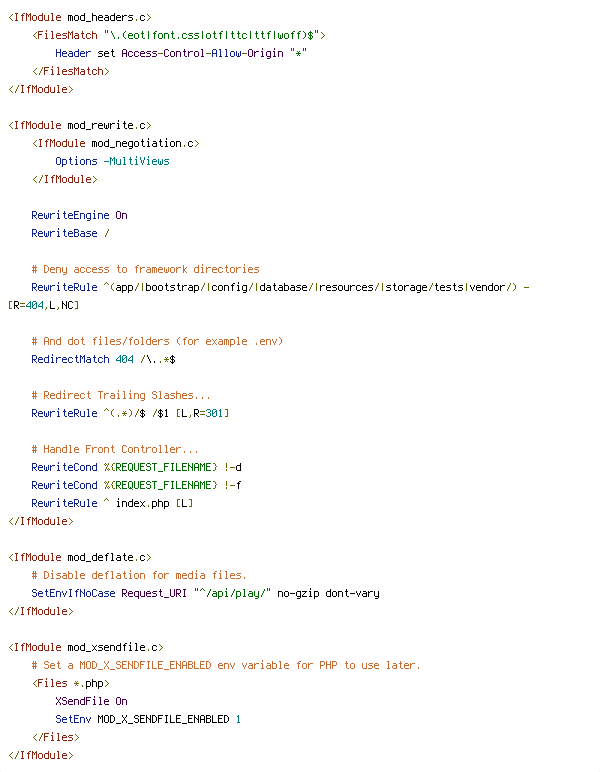Click the Options -MultiViews directive

click(112, 161)
